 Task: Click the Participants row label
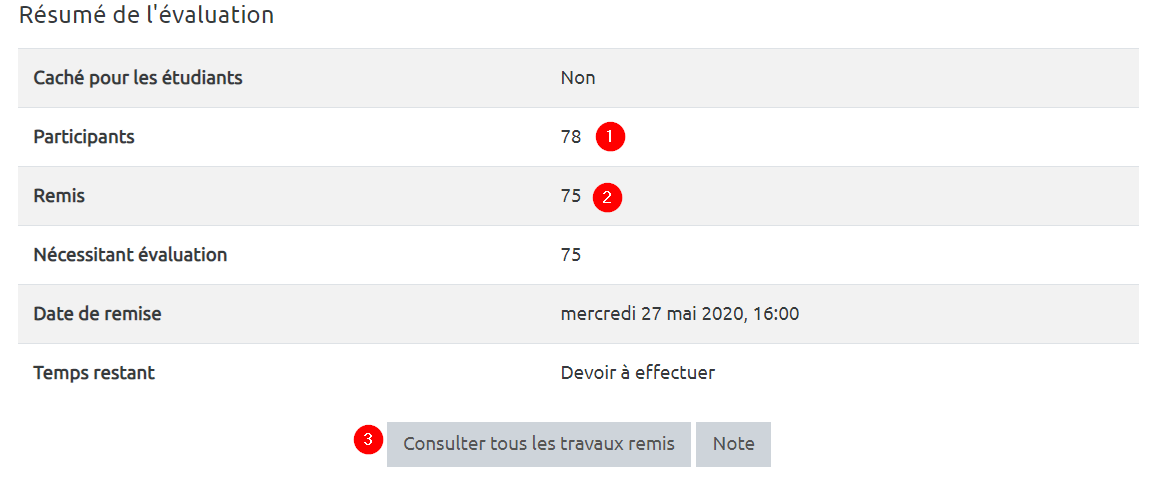tap(84, 137)
